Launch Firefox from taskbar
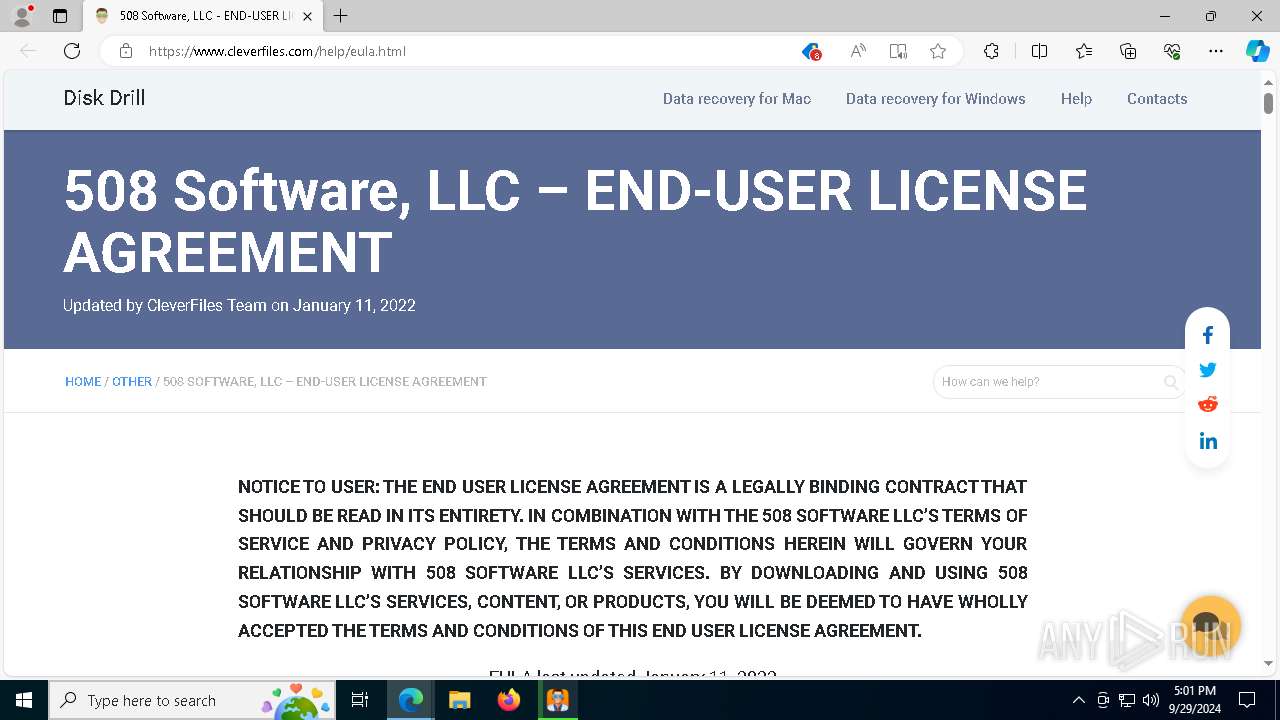 coord(509,700)
